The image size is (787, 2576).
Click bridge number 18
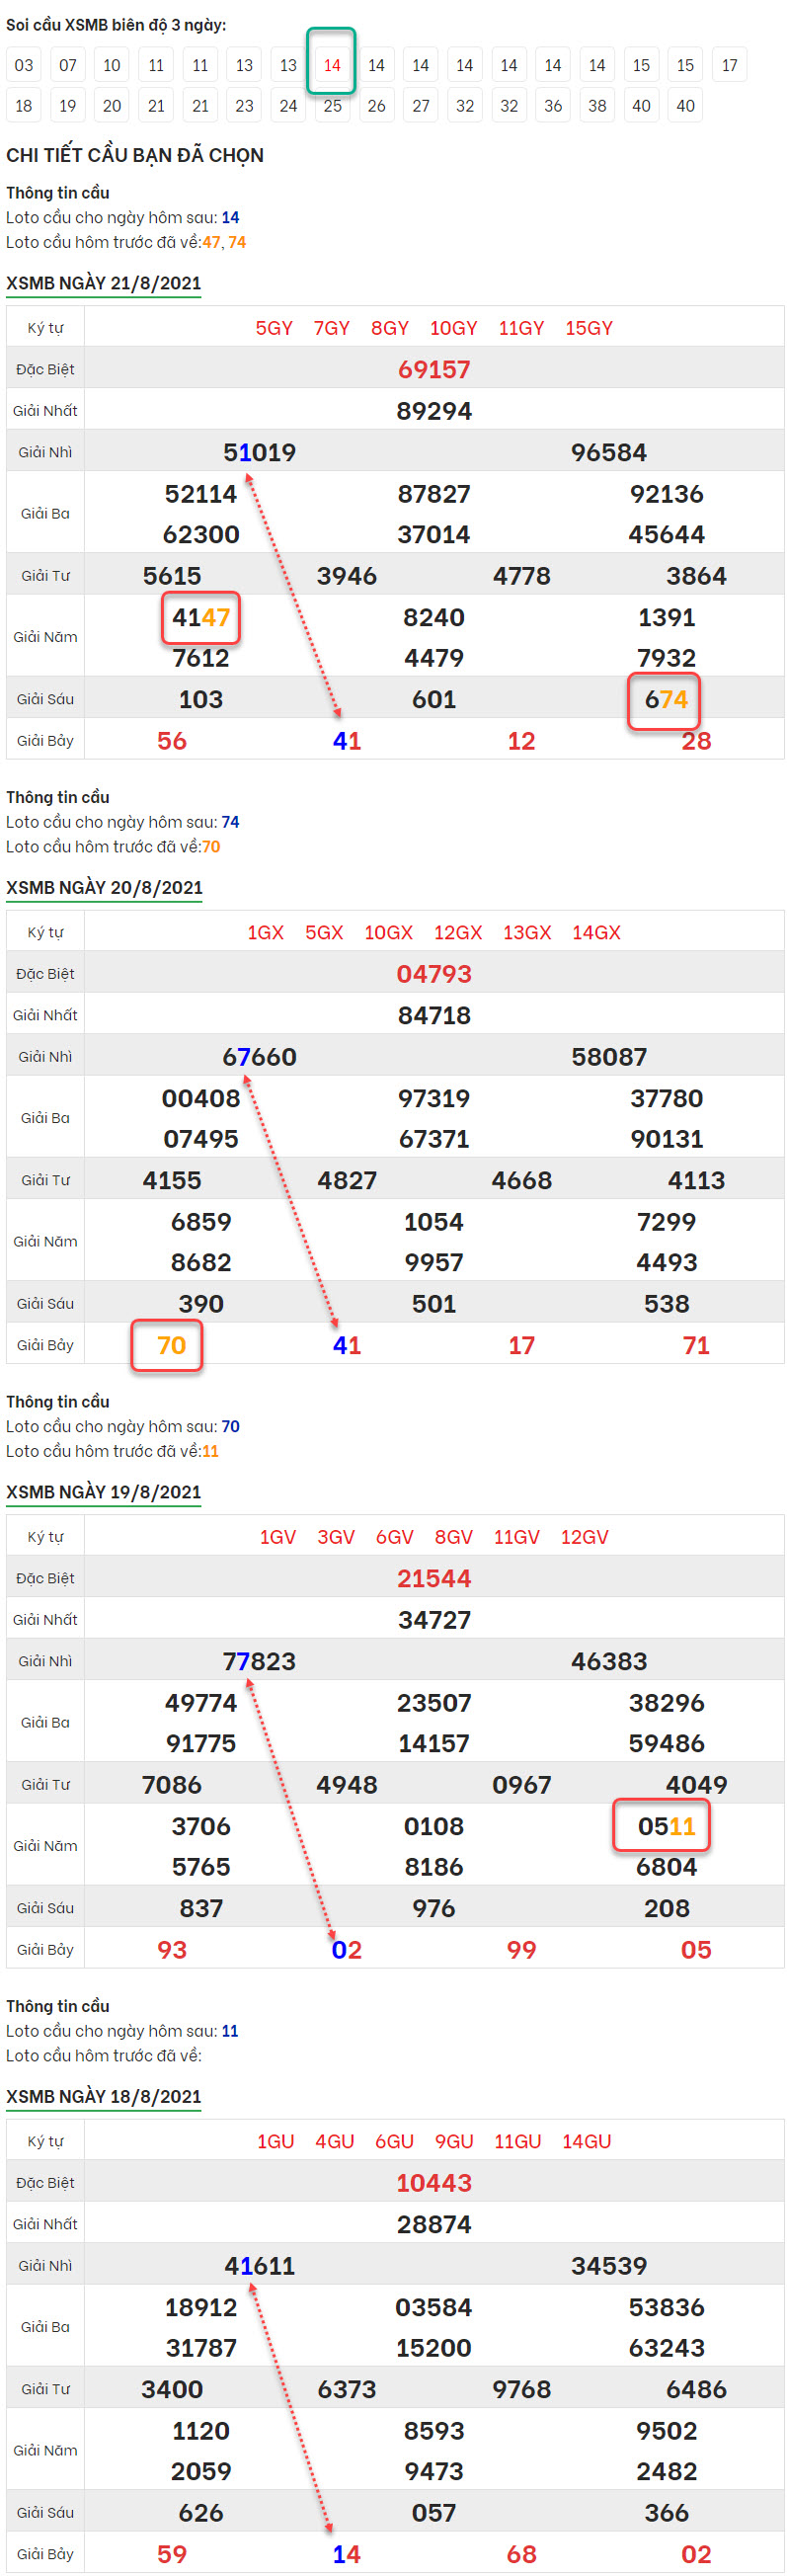click(x=24, y=105)
